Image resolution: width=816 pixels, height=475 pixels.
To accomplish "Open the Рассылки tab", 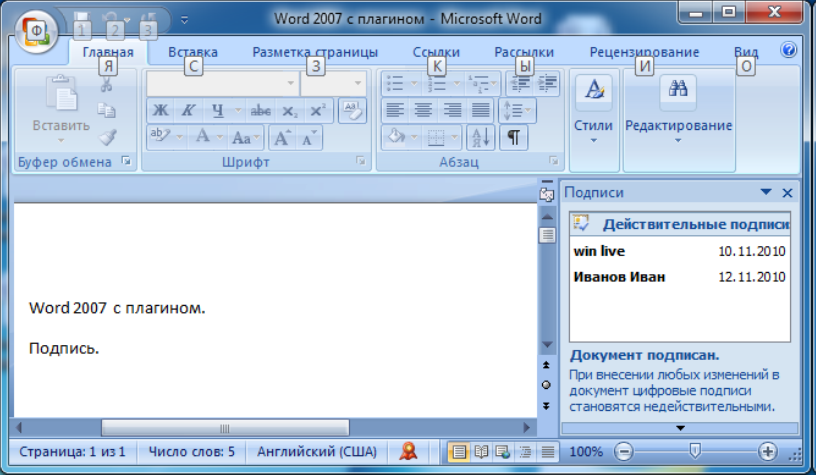I will point(524,52).
